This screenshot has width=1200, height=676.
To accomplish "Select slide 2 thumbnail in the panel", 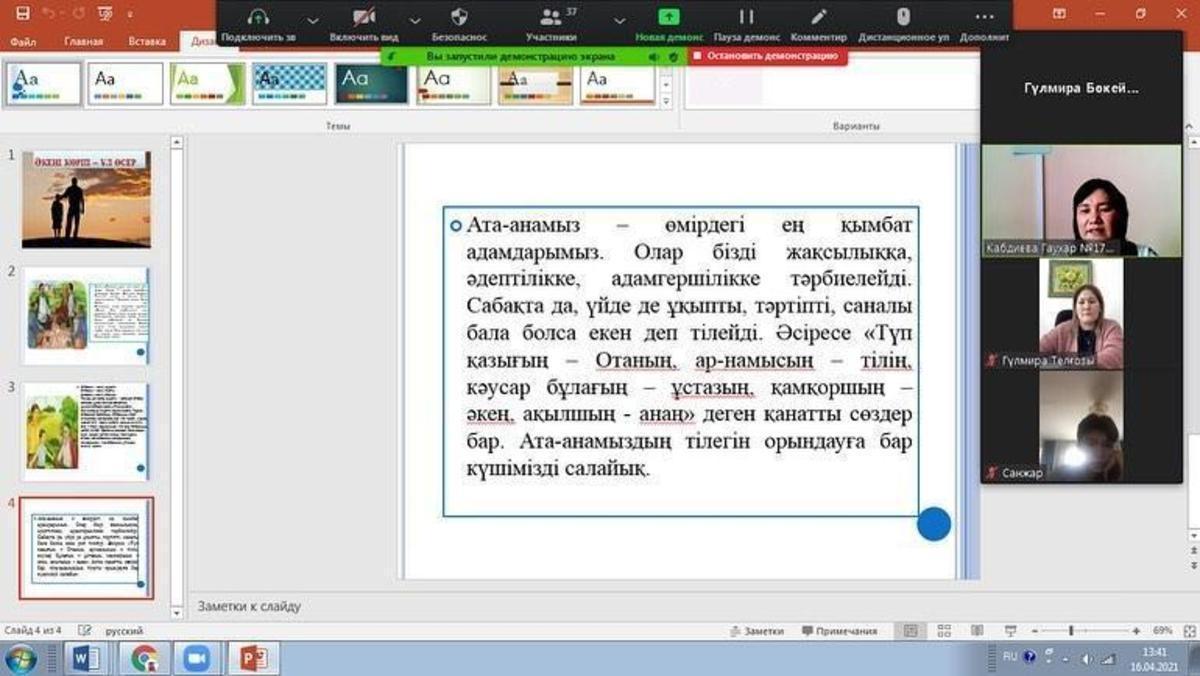I will (86, 314).
